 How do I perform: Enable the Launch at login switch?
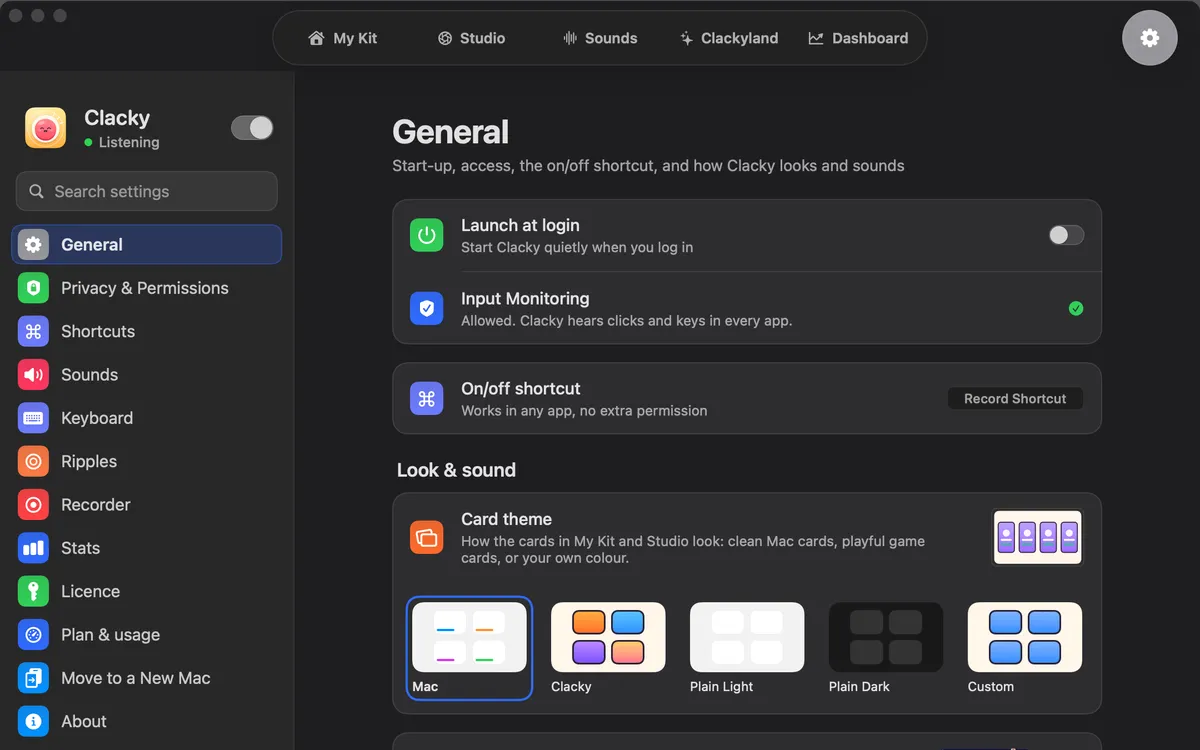click(x=1066, y=235)
